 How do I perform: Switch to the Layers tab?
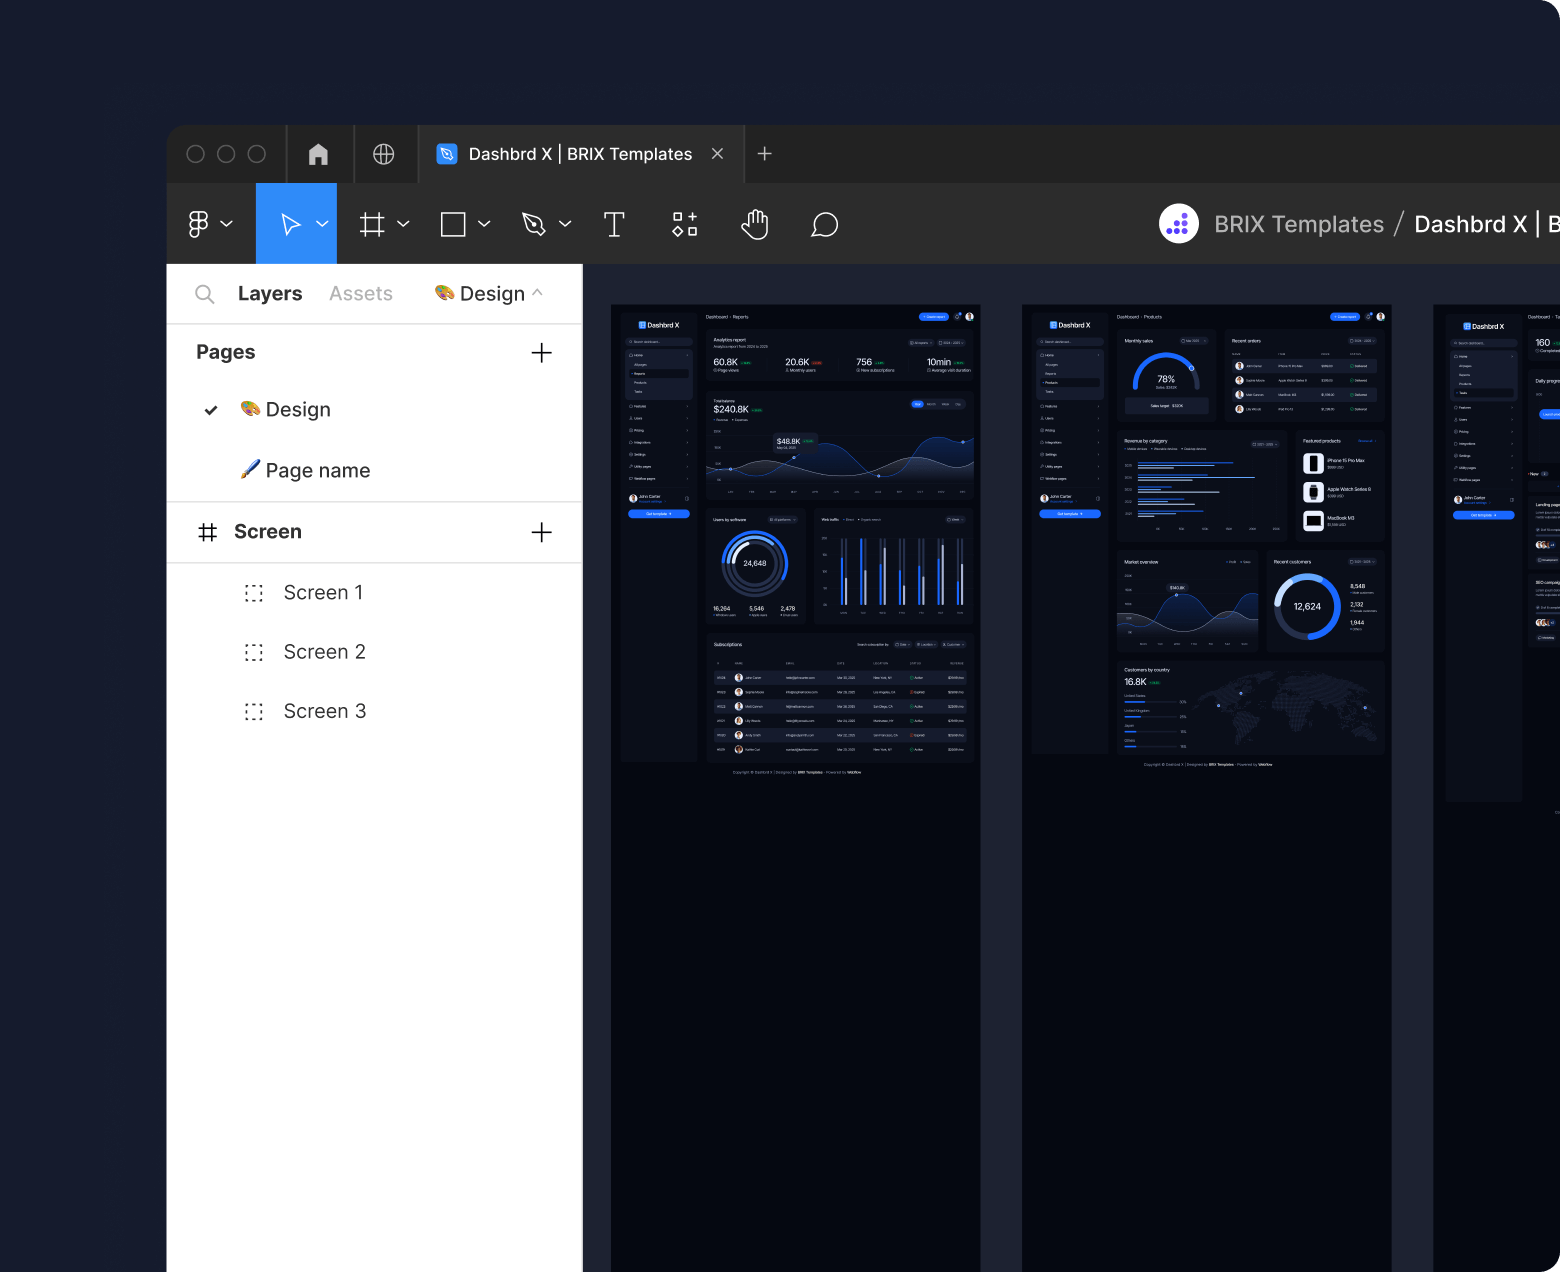click(270, 293)
